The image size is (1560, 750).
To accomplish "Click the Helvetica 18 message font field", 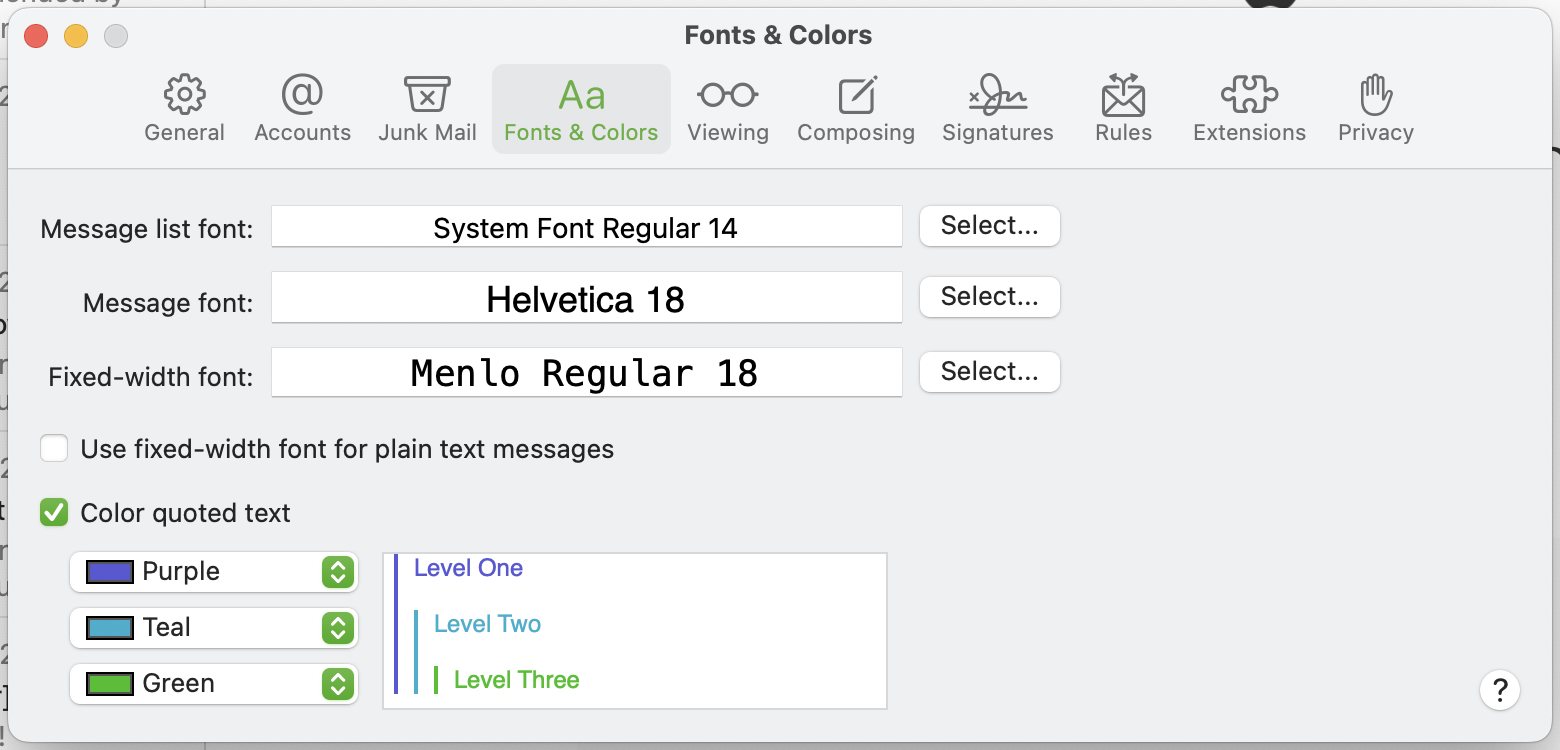I will (586, 299).
